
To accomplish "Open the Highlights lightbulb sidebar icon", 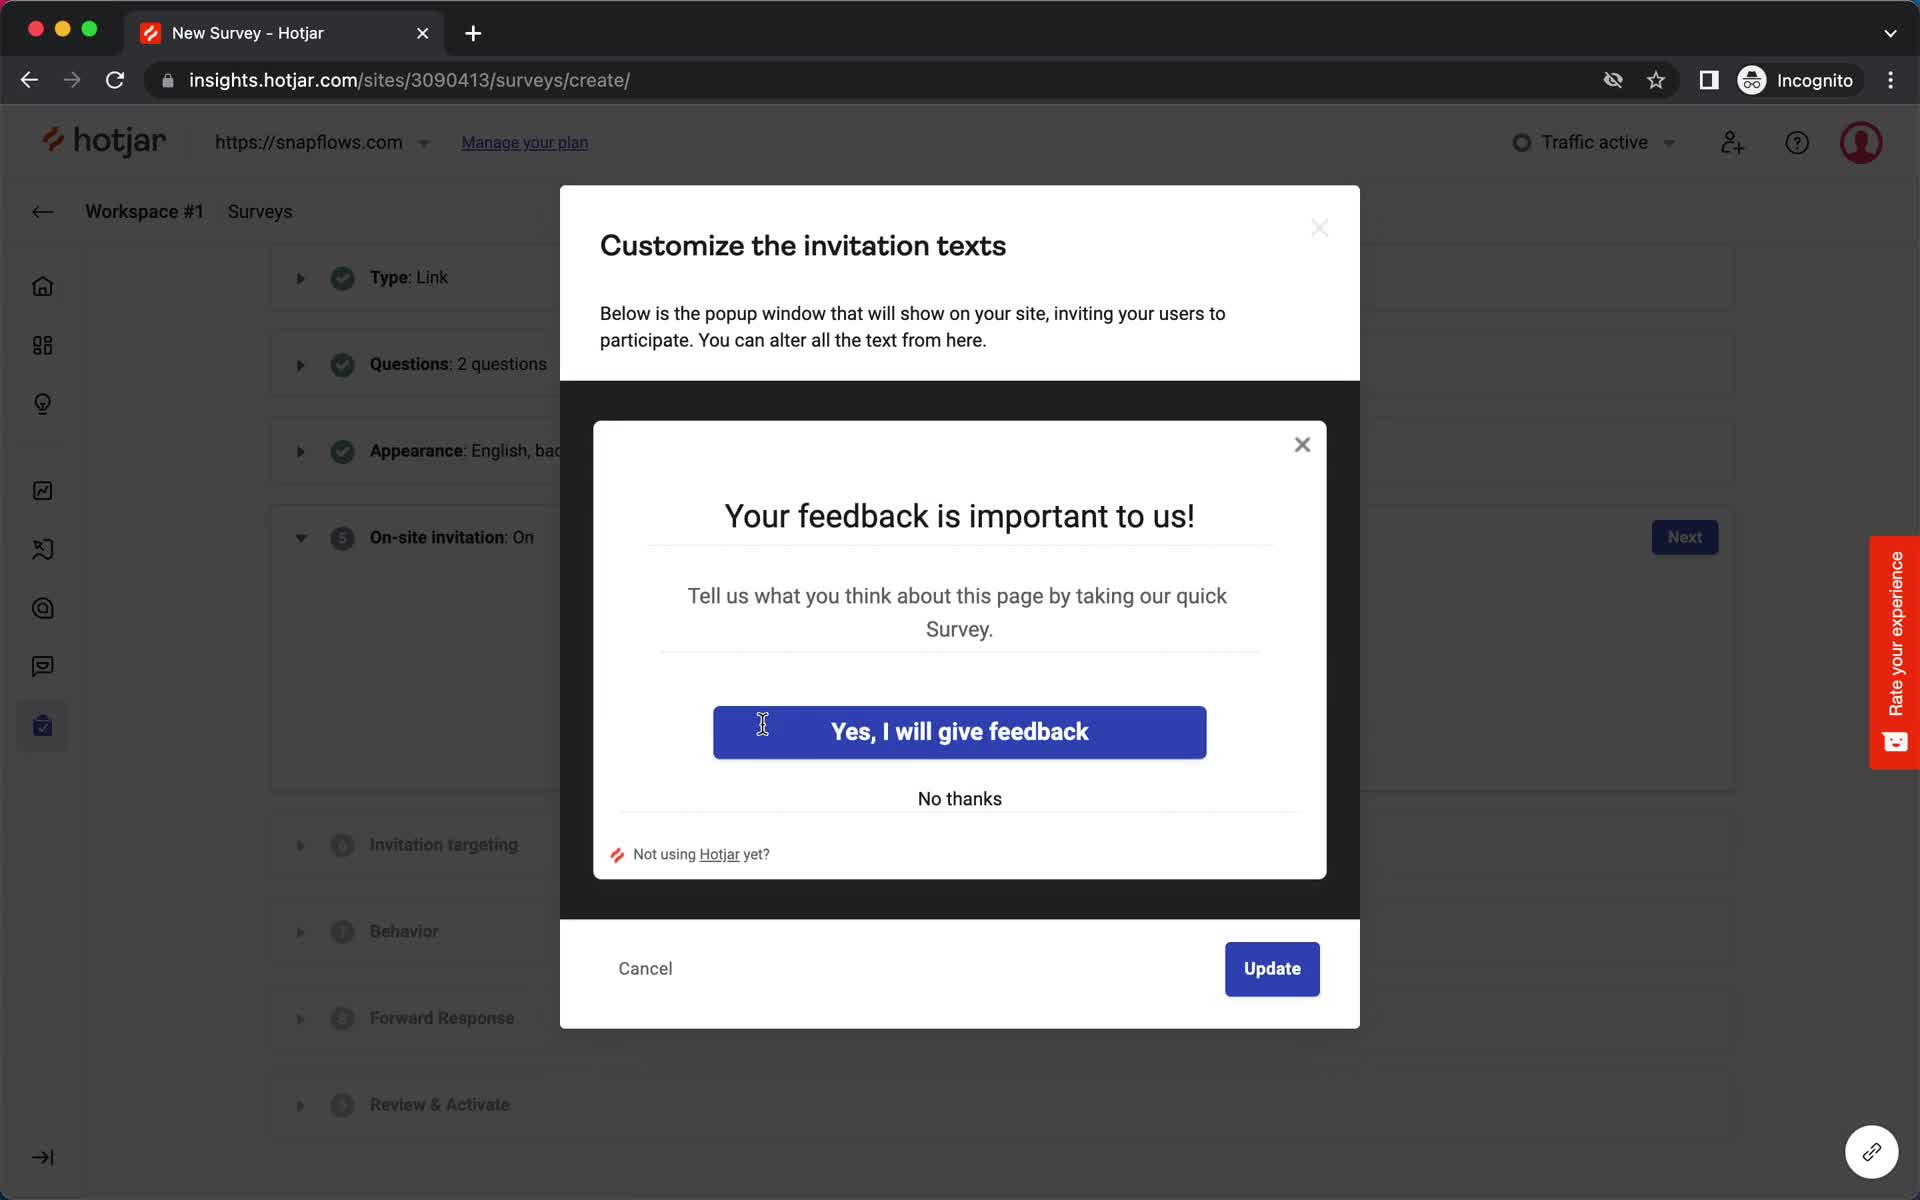I will [42, 404].
